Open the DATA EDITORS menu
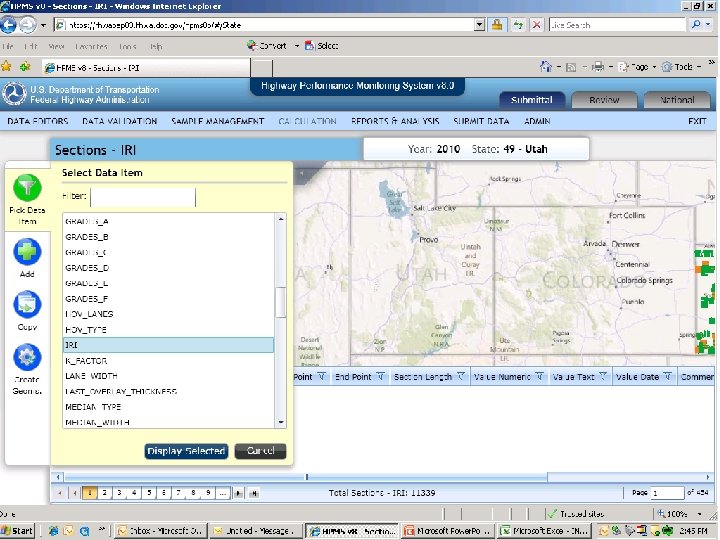The image size is (720, 540). 38,121
